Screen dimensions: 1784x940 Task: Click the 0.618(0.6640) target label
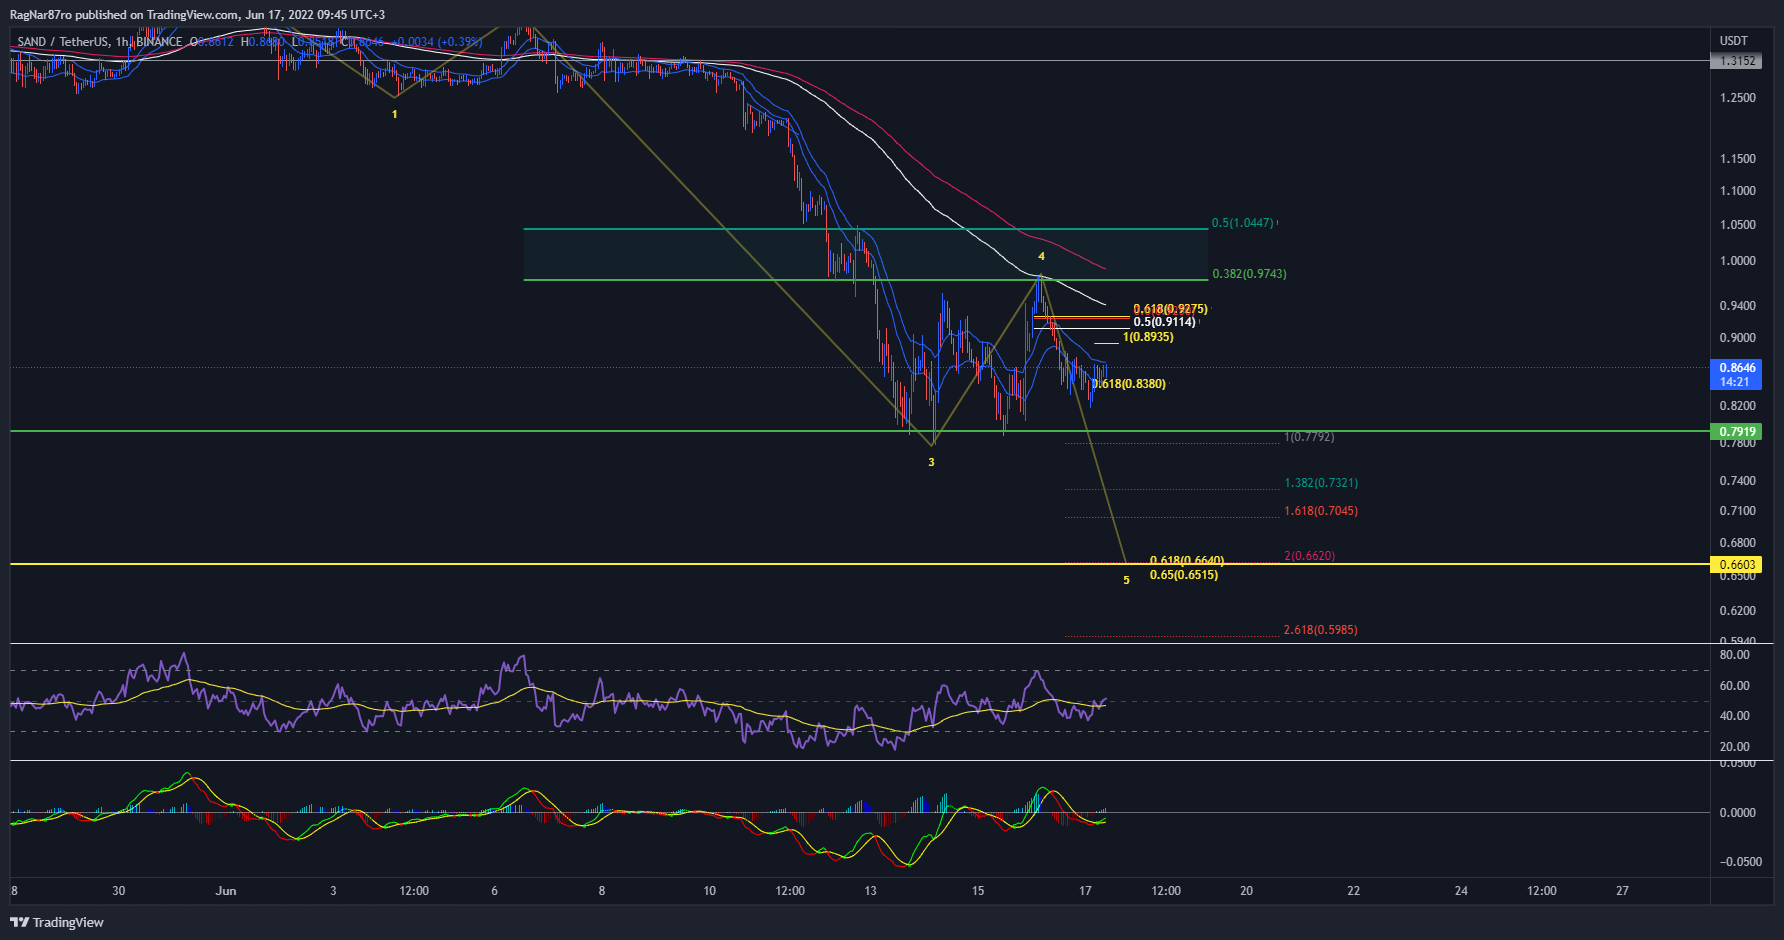(x=1187, y=561)
